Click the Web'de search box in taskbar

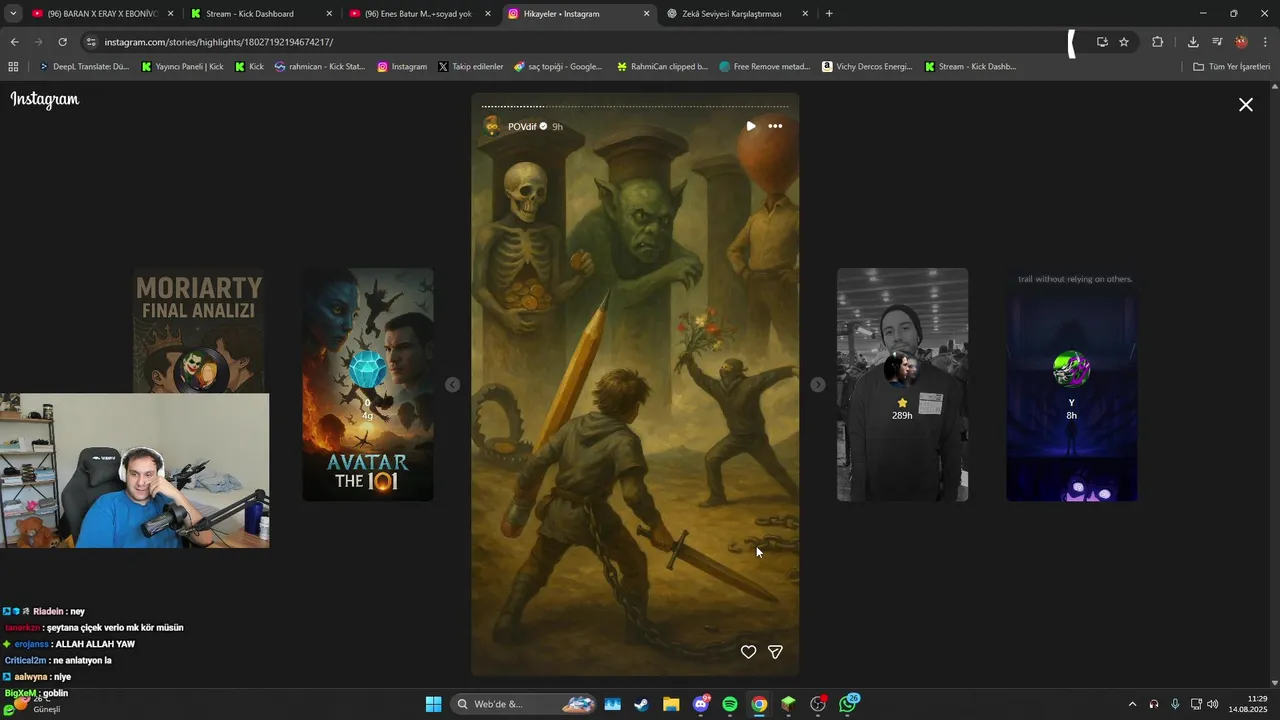click(524, 704)
